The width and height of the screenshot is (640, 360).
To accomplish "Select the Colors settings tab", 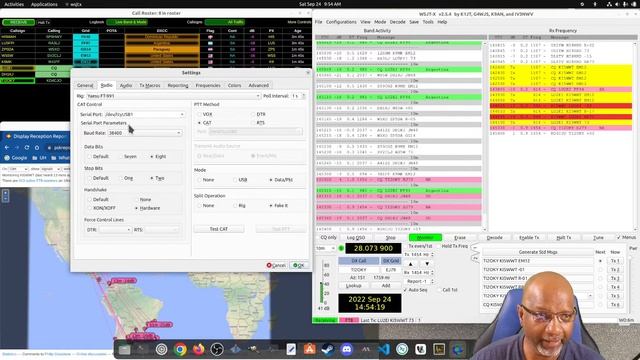I will [x=234, y=85].
